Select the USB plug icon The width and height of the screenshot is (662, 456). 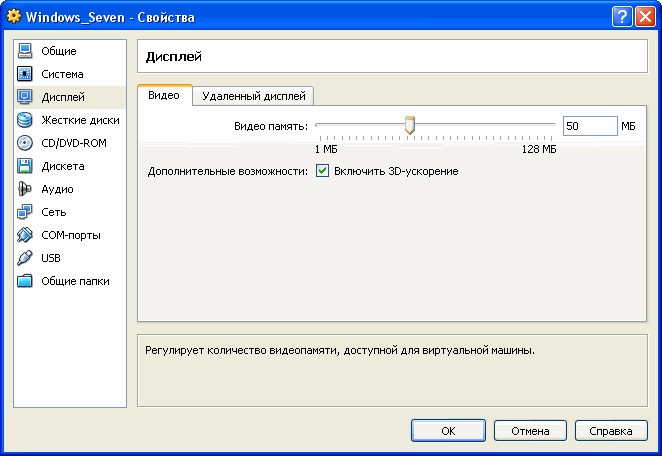click(25, 258)
